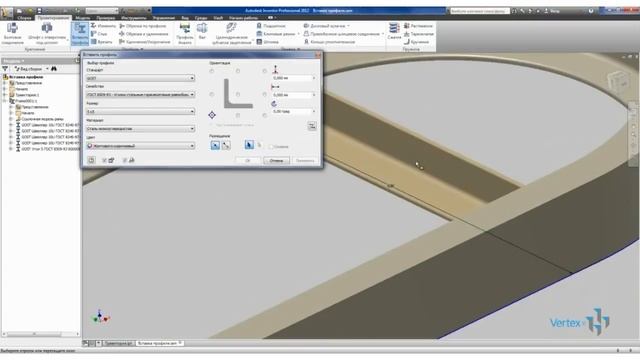Click the browser panel horizontal scrollbar

point(40,334)
